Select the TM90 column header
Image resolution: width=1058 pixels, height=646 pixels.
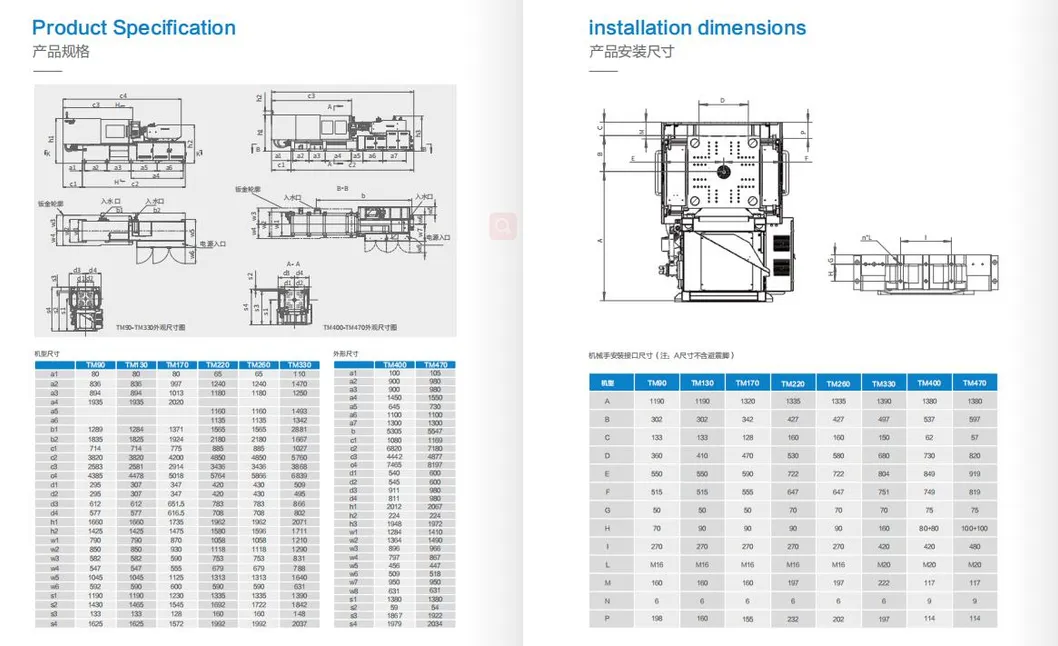95,365
